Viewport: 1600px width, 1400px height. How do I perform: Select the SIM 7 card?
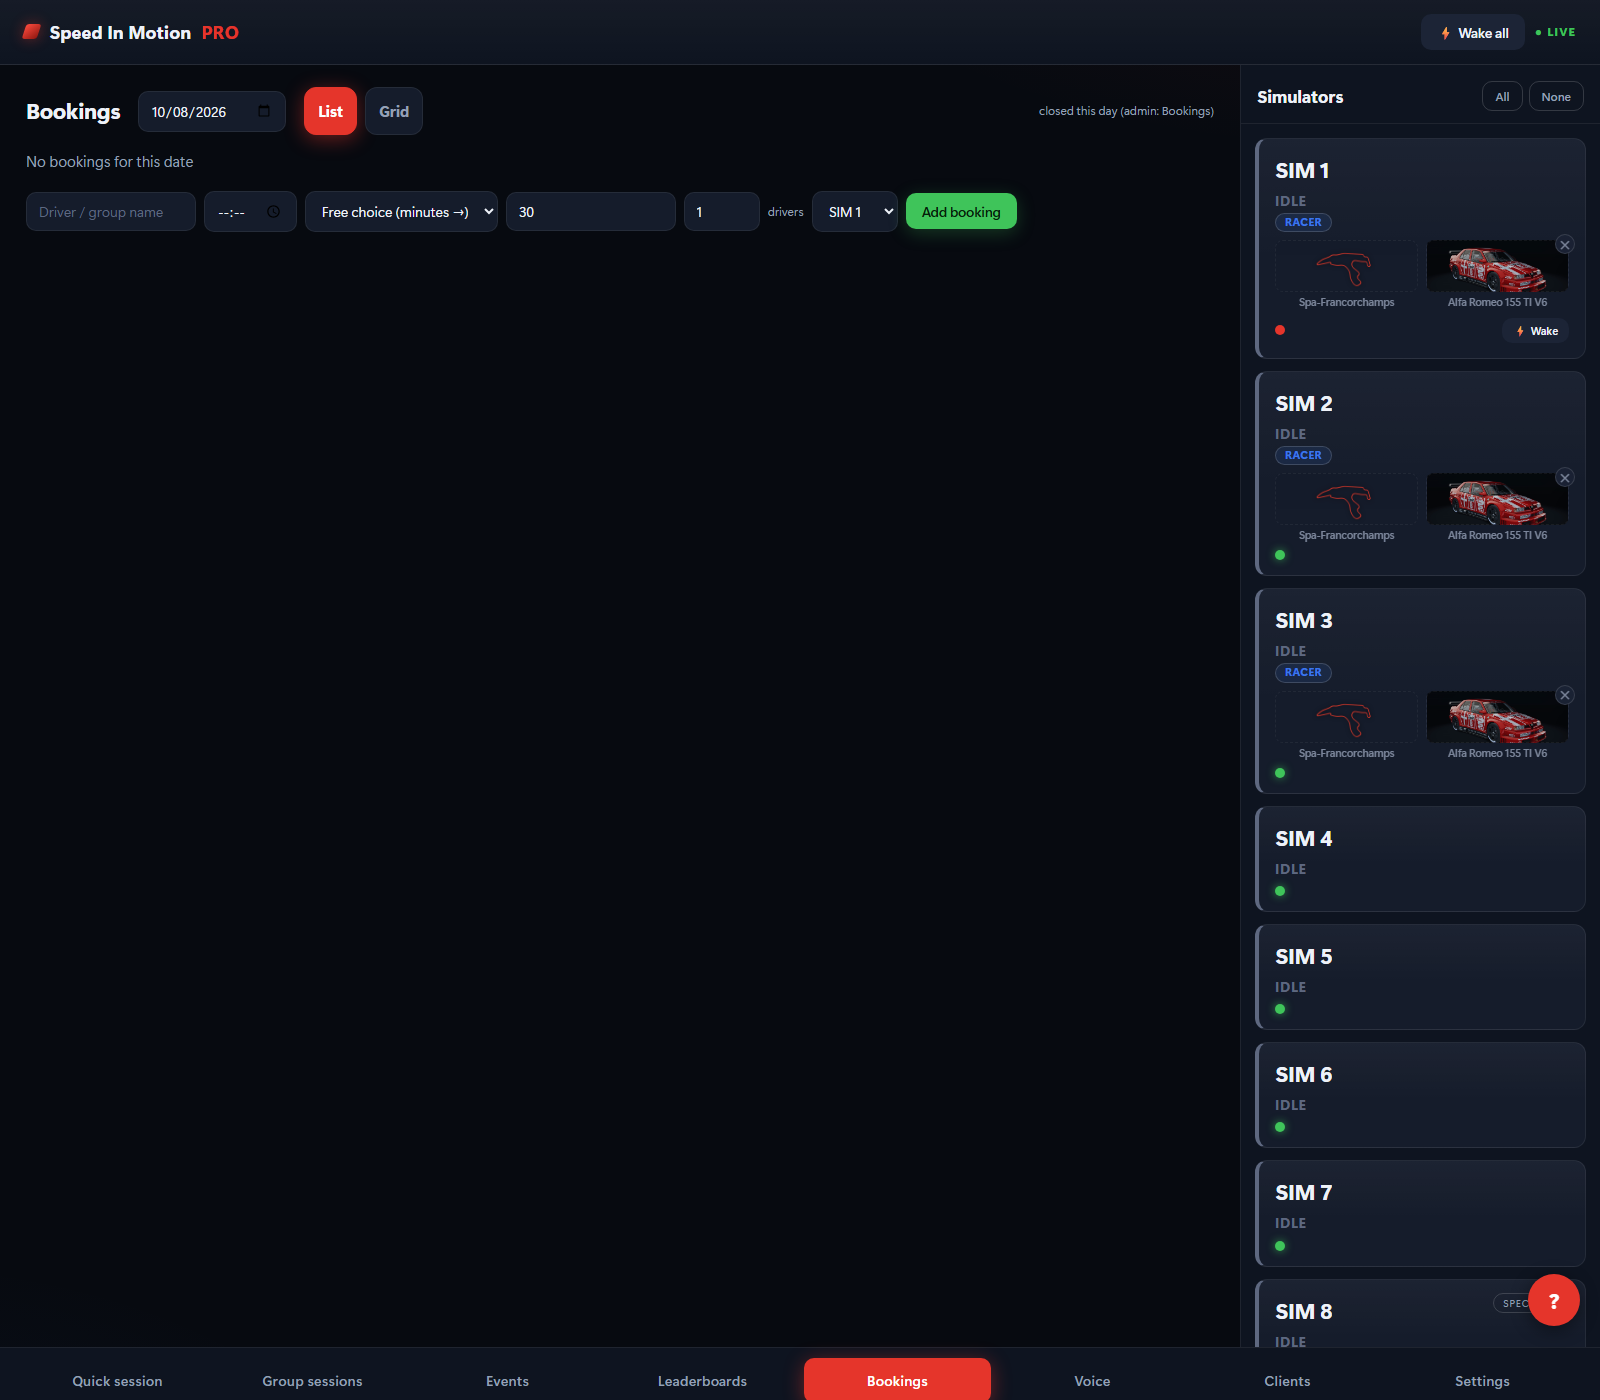click(x=1420, y=1213)
